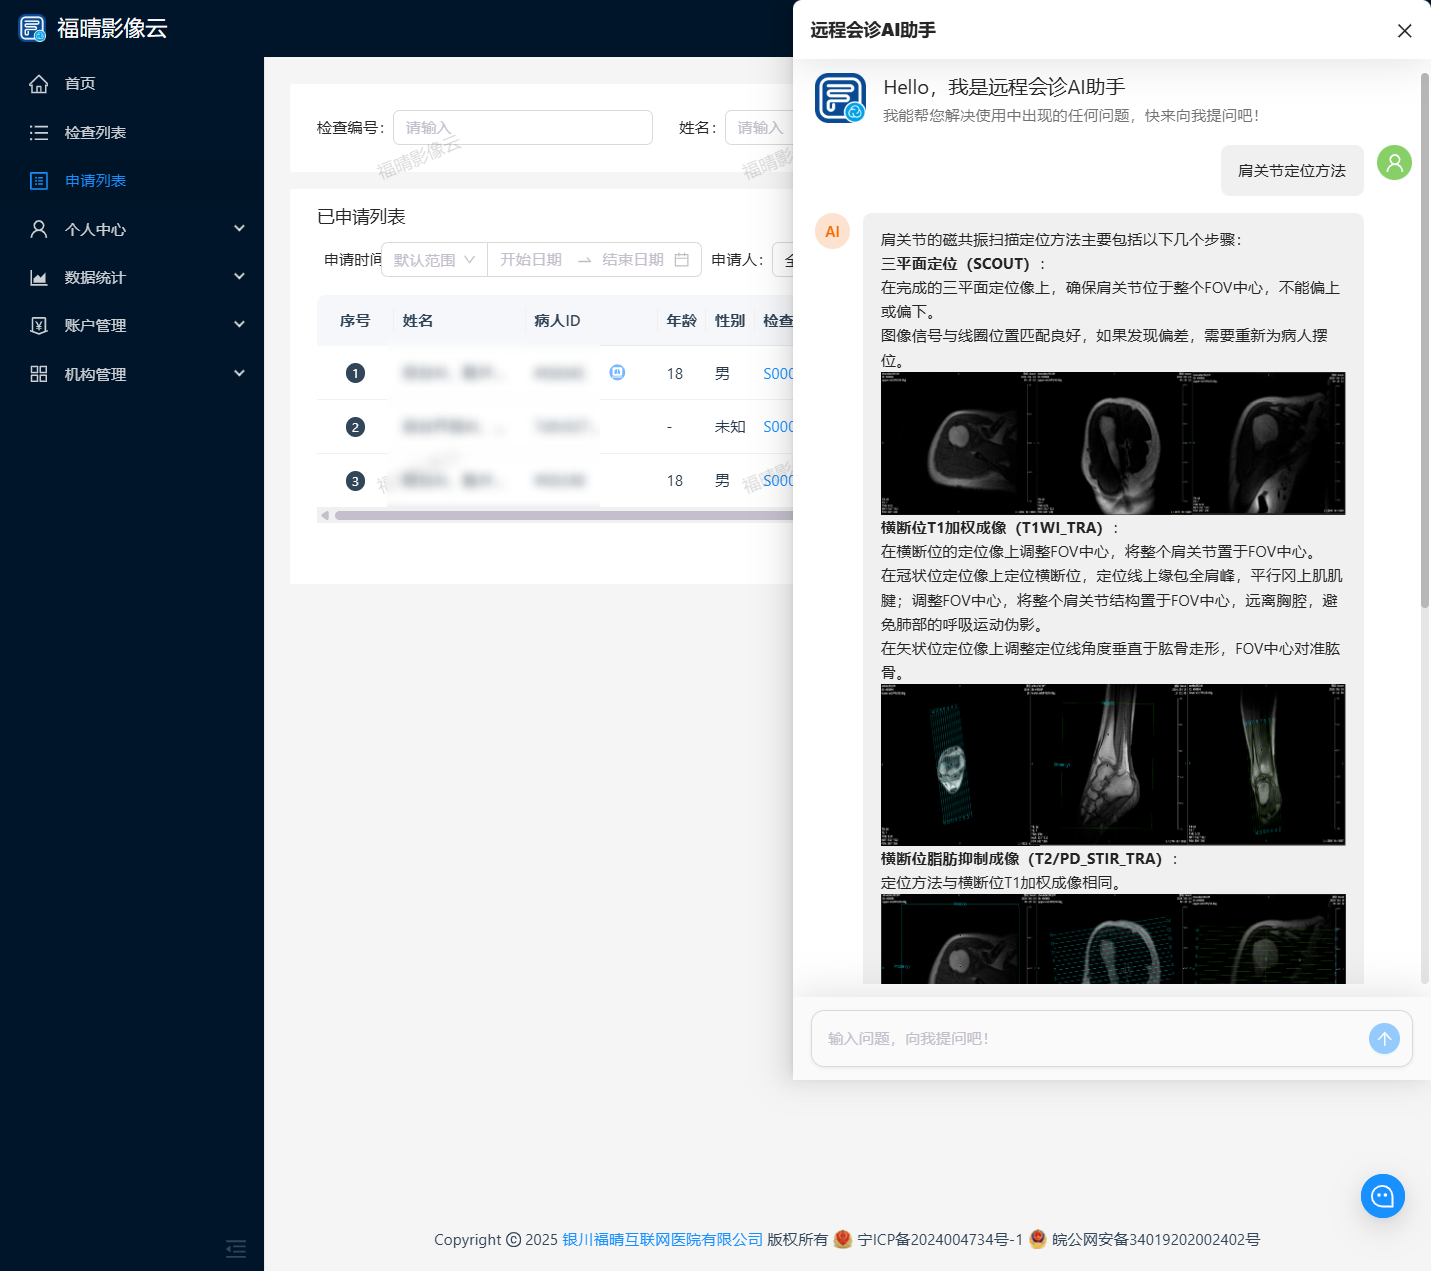Screen dimensions: 1431x1271
Task: Click the 机构管理 grid icon
Action: [x=38, y=373]
